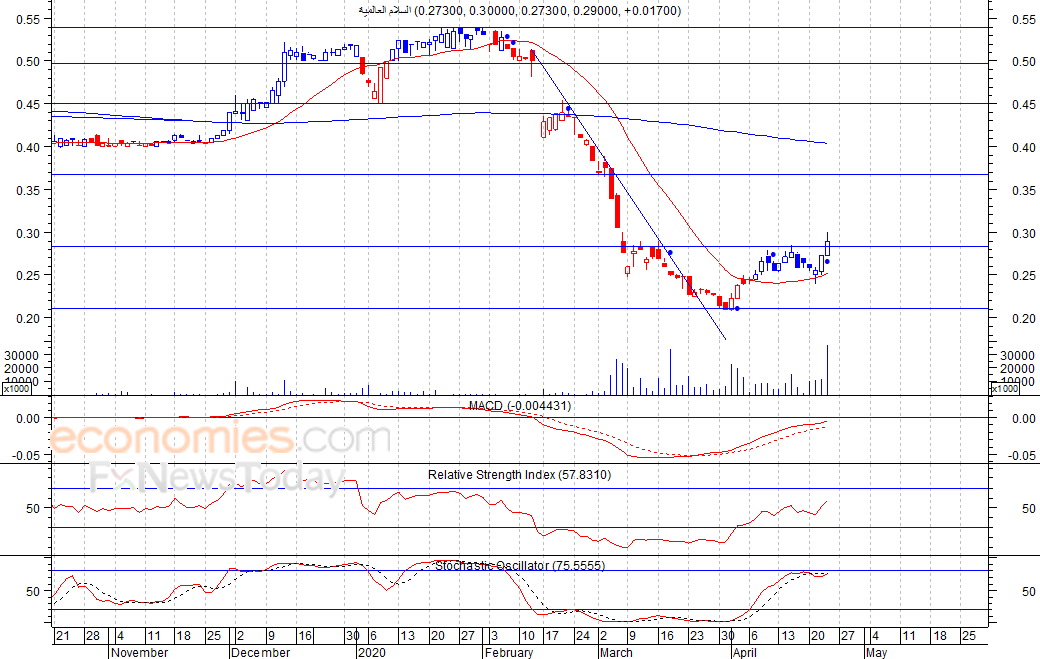Click the "24" date label on the time axis

pos(583,636)
